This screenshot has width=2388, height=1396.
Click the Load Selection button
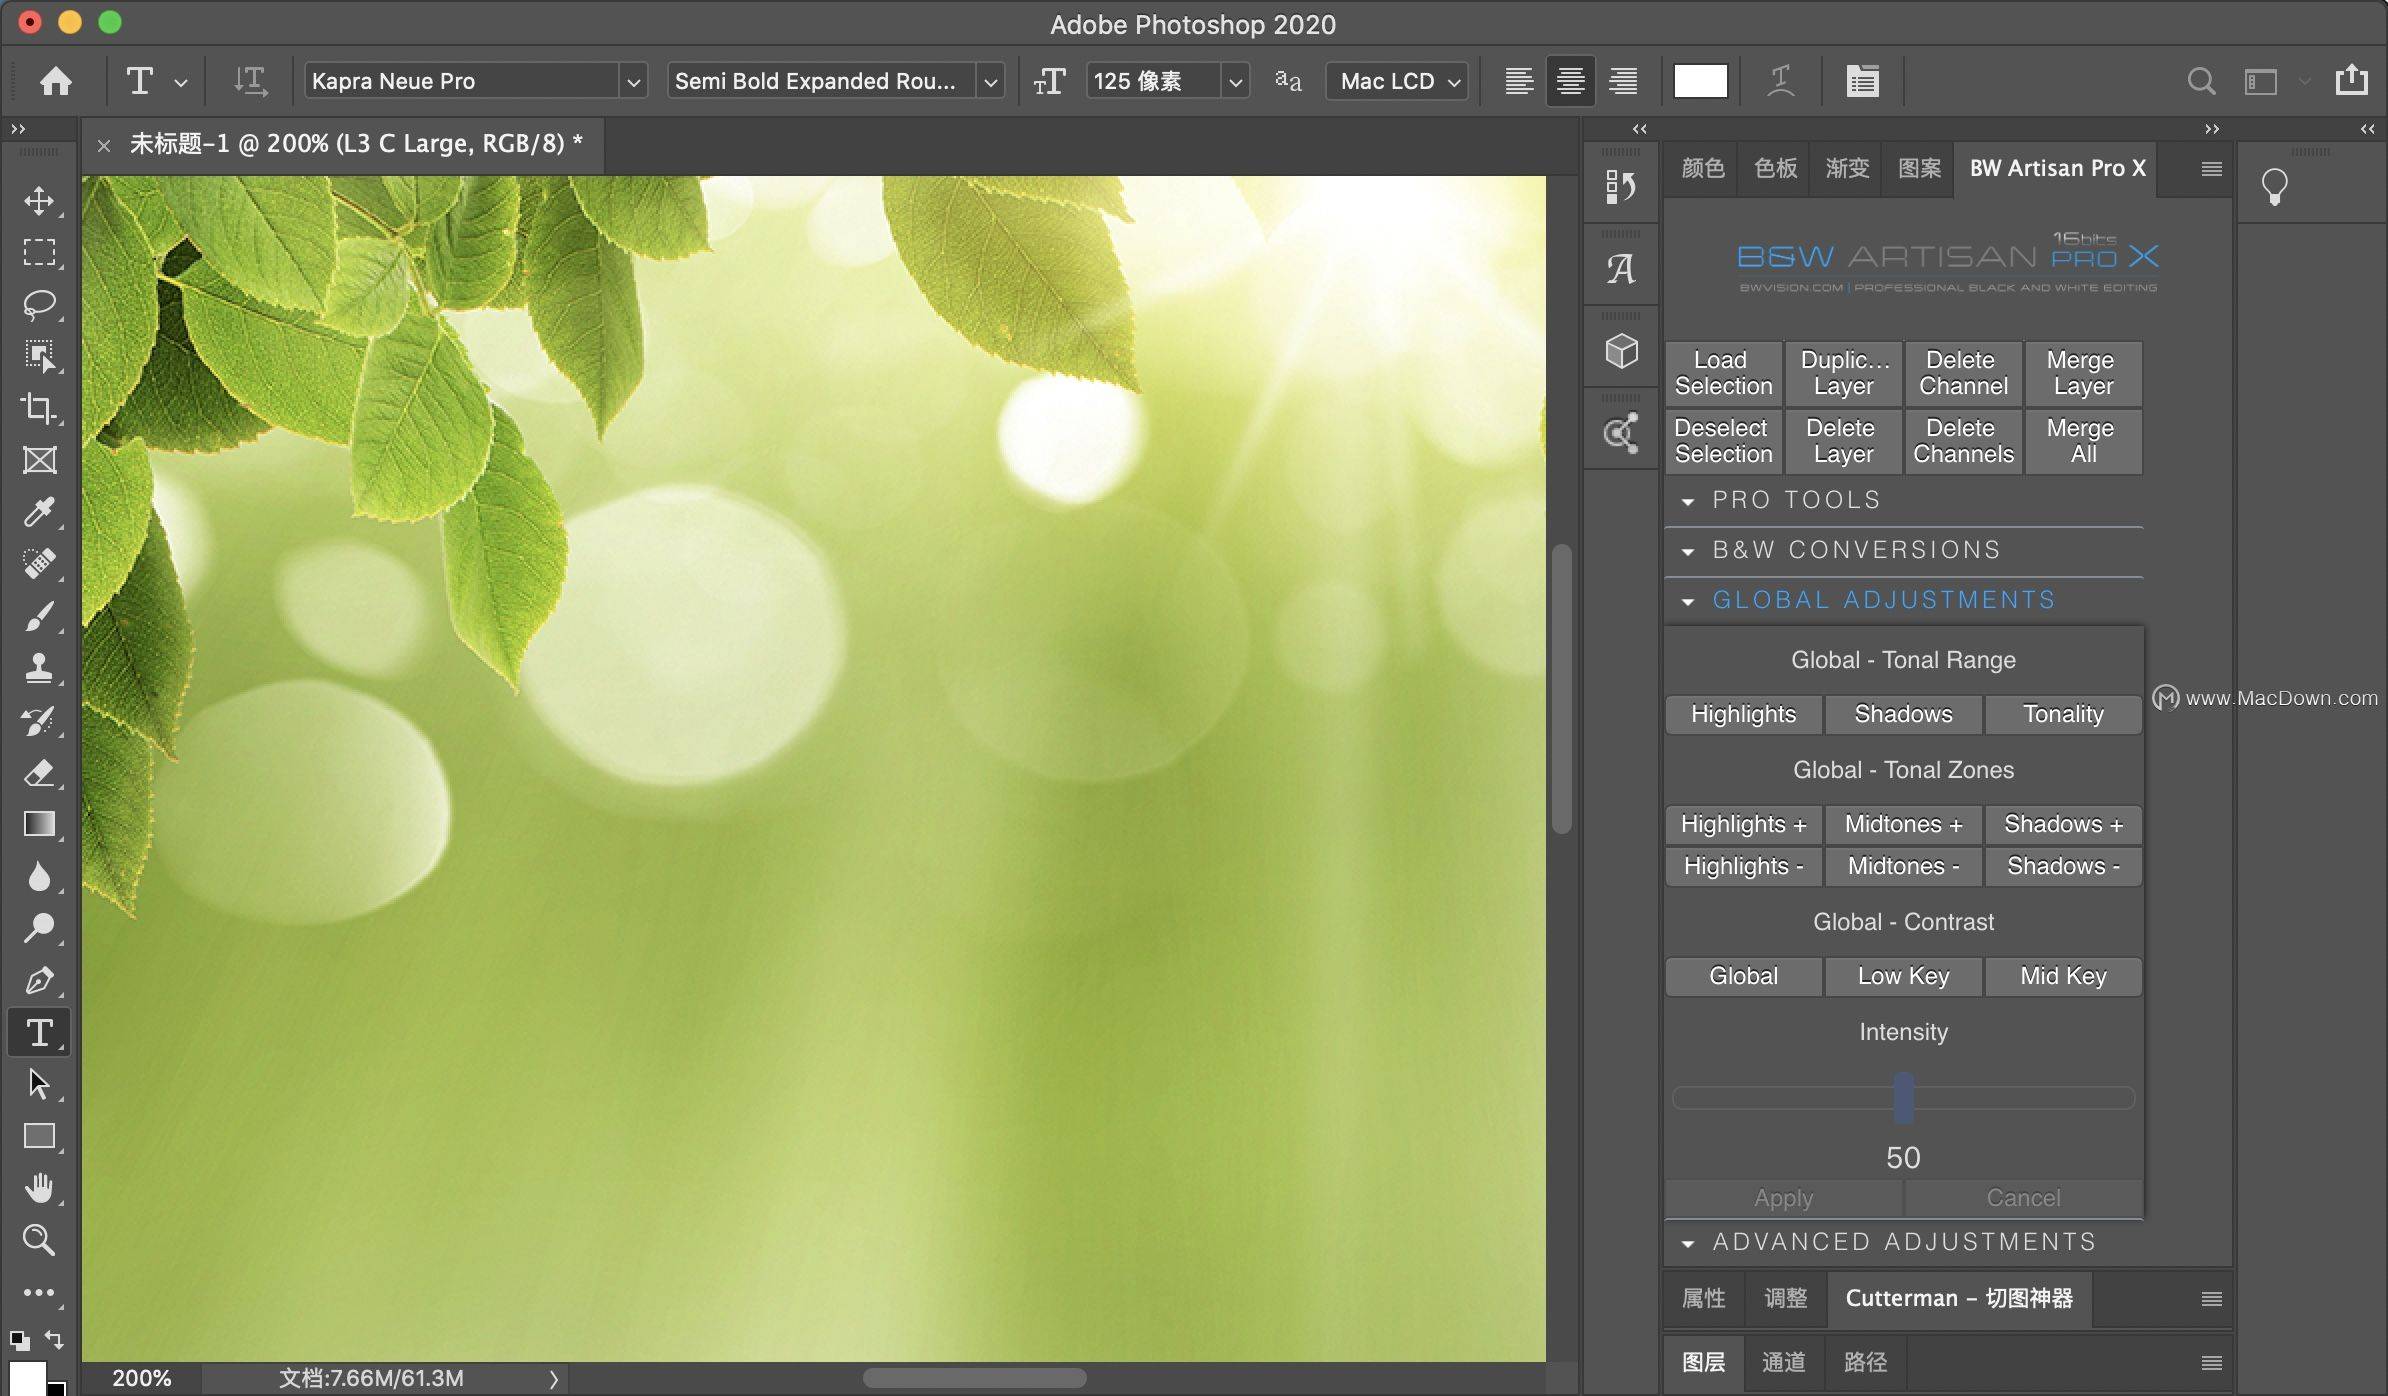coord(1723,373)
